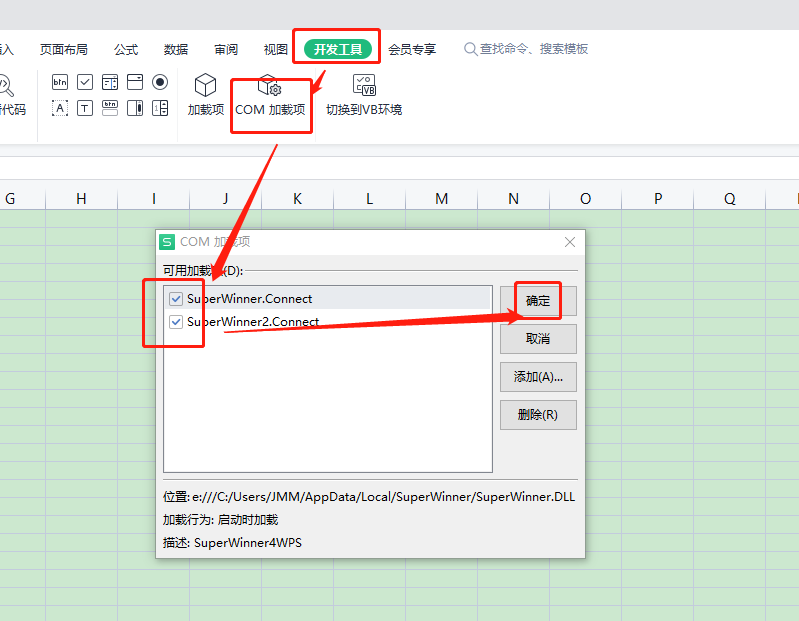Image resolution: width=799 pixels, height=621 pixels.
Task: Select column P header
Action: (x=658, y=199)
